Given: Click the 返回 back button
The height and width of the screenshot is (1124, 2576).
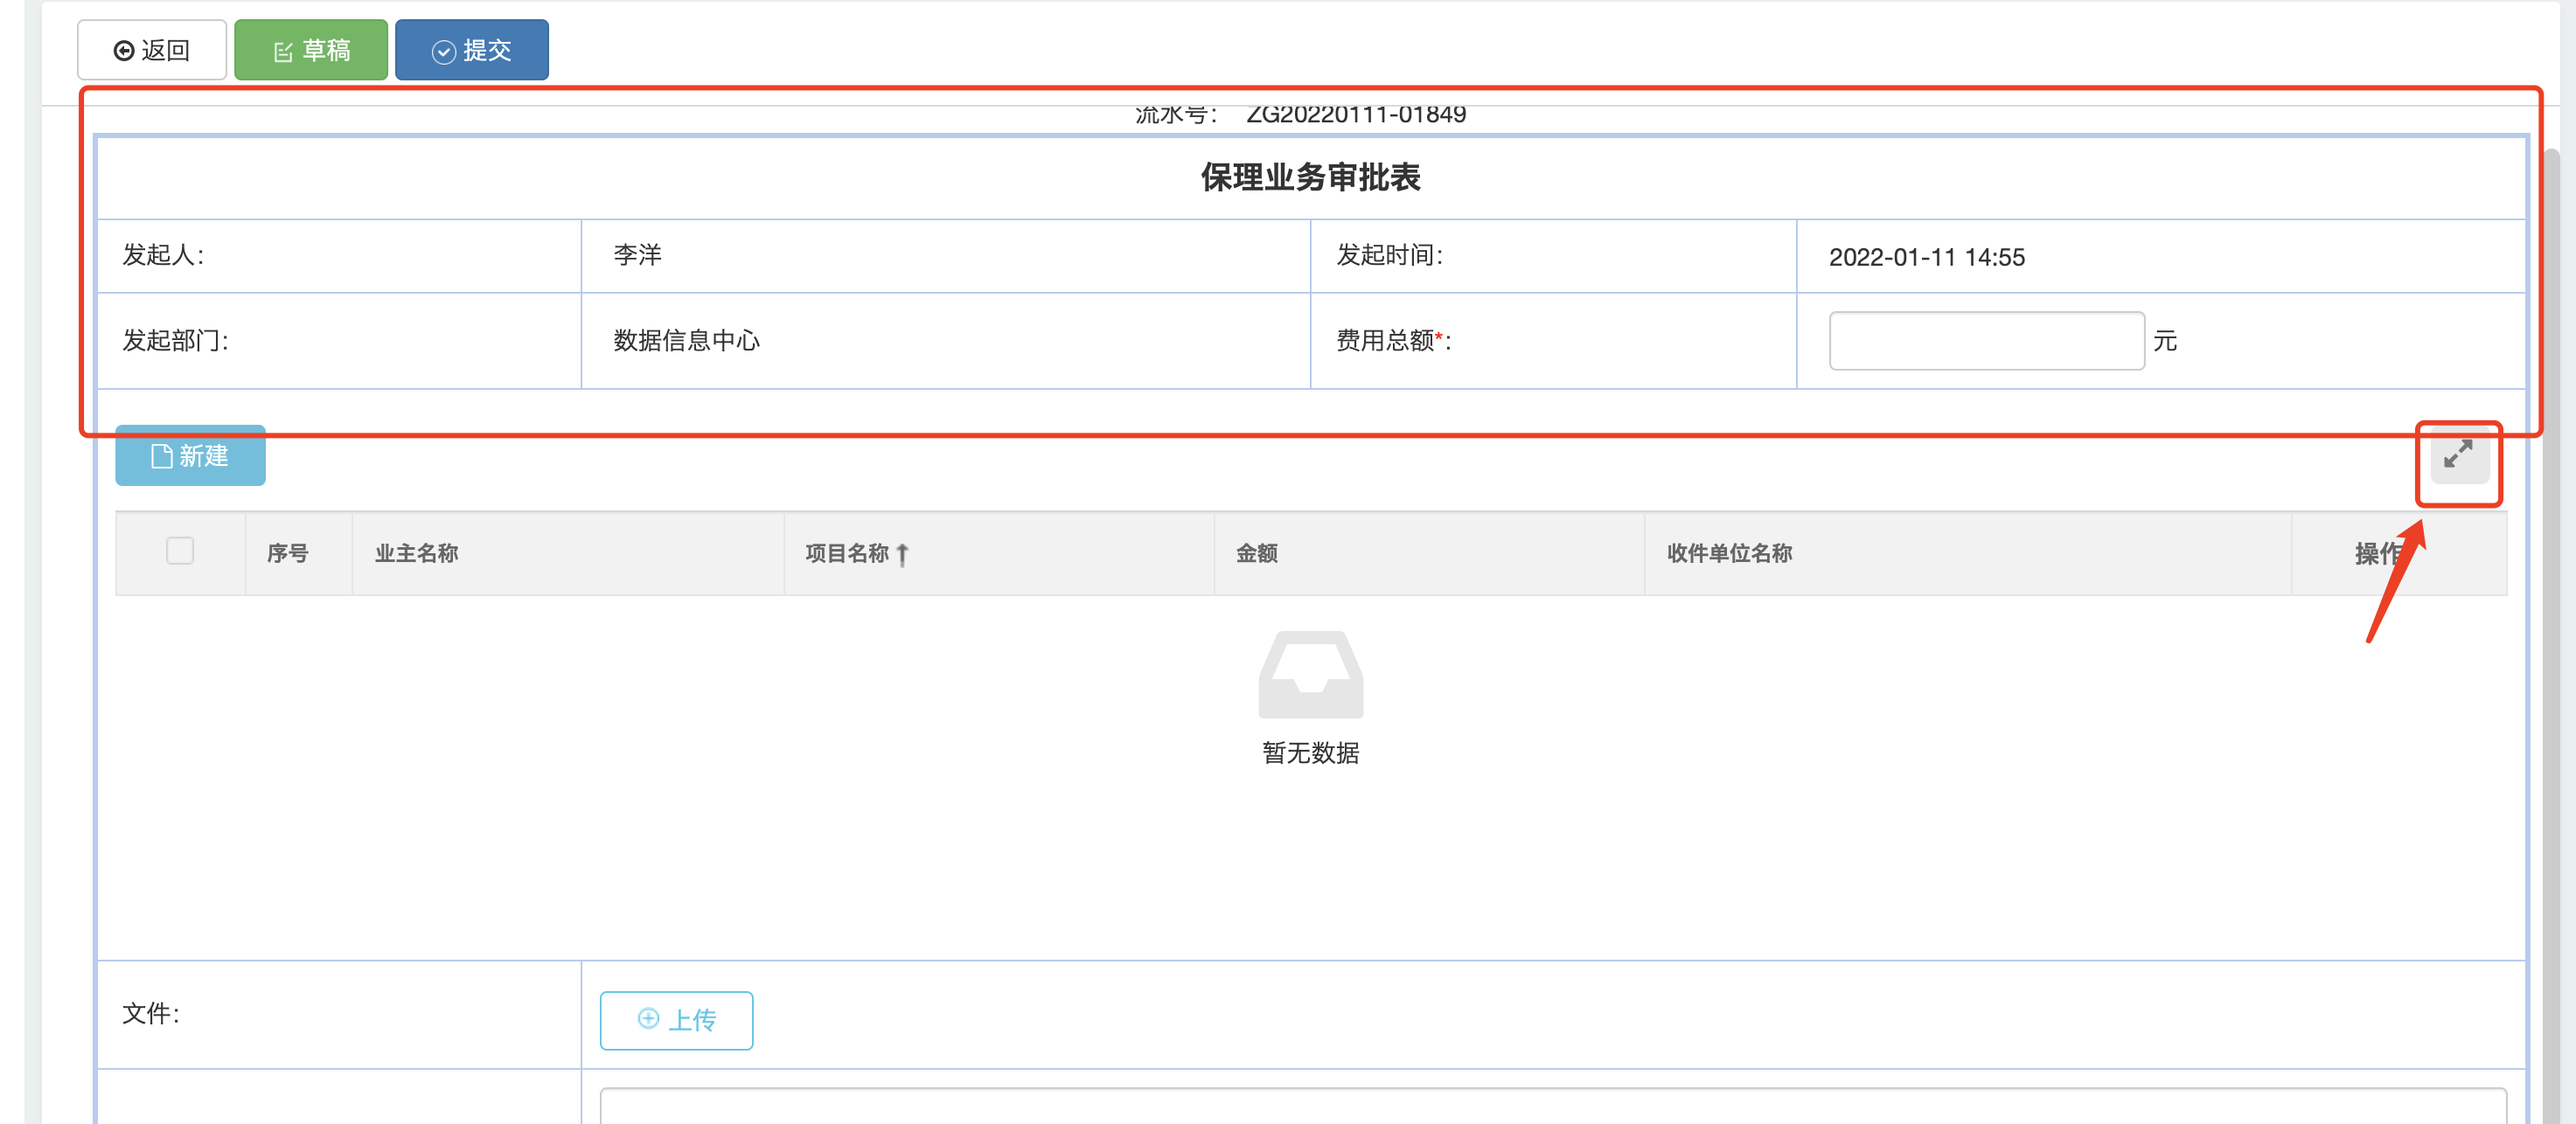Looking at the screenshot, I should [x=152, y=50].
